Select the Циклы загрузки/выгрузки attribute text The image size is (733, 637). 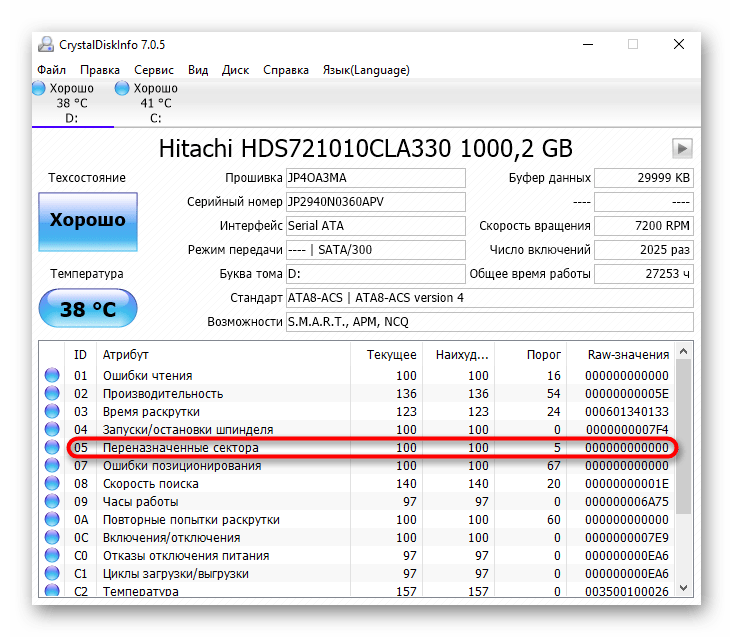(176, 574)
